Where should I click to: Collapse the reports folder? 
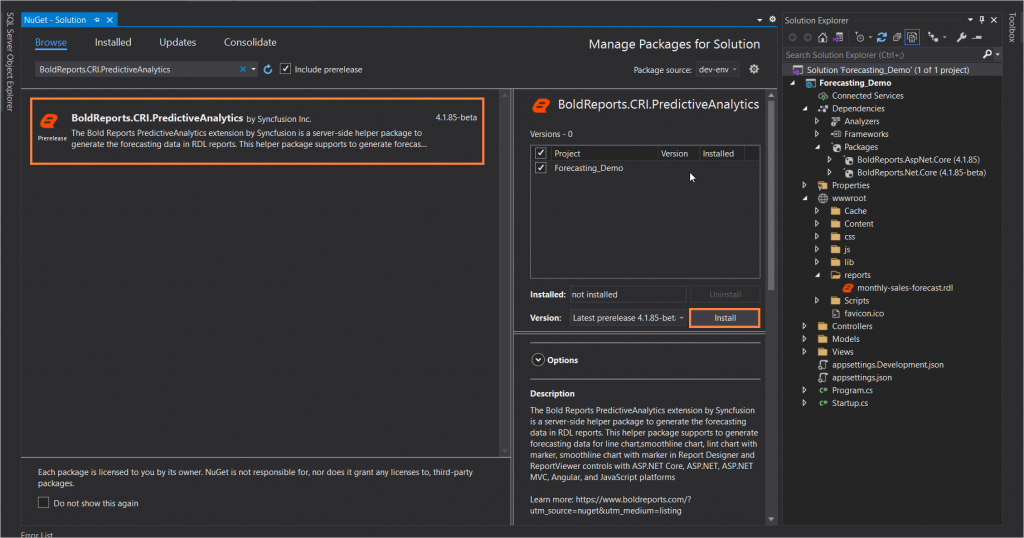[x=817, y=275]
